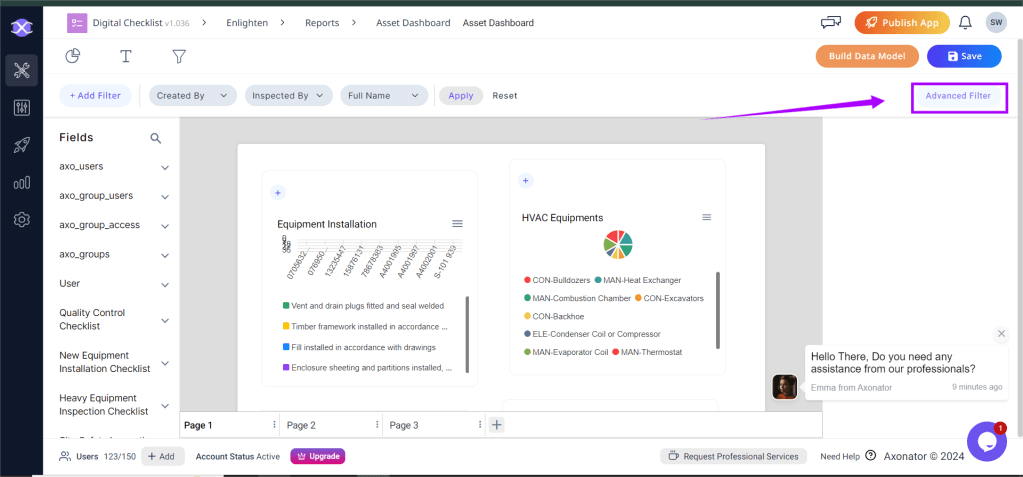Click the pie chart widget icon

pos(73,56)
